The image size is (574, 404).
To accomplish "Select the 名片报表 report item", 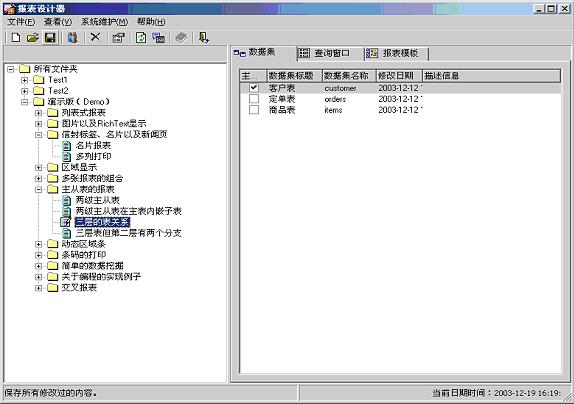I will [x=93, y=146].
